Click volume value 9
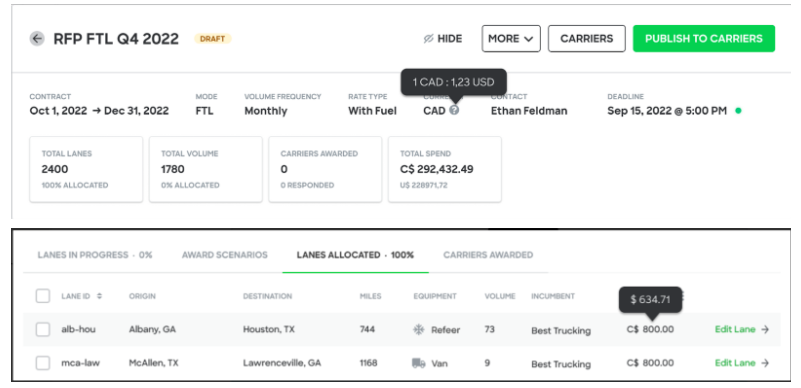The width and height of the screenshot is (801, 388). (x=487, y=363)
